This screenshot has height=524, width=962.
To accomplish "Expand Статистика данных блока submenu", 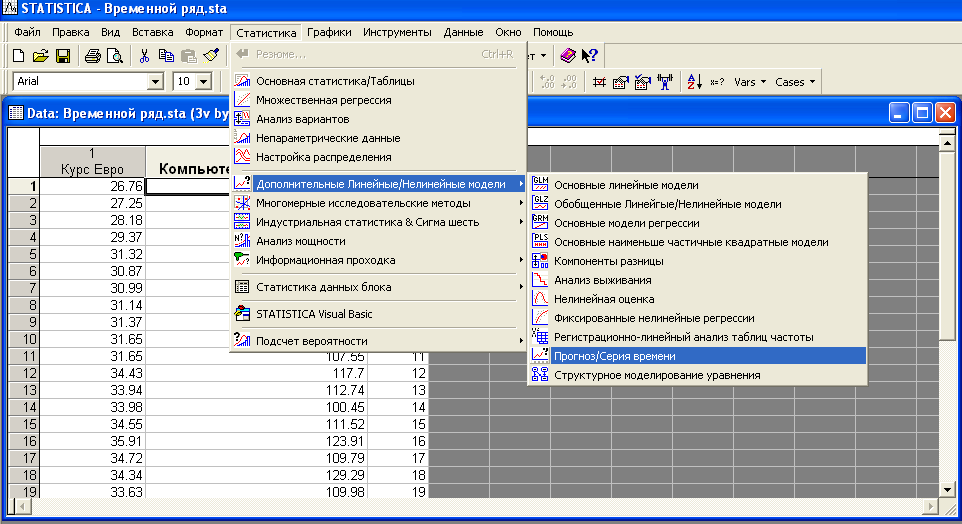I will (379, 287).
